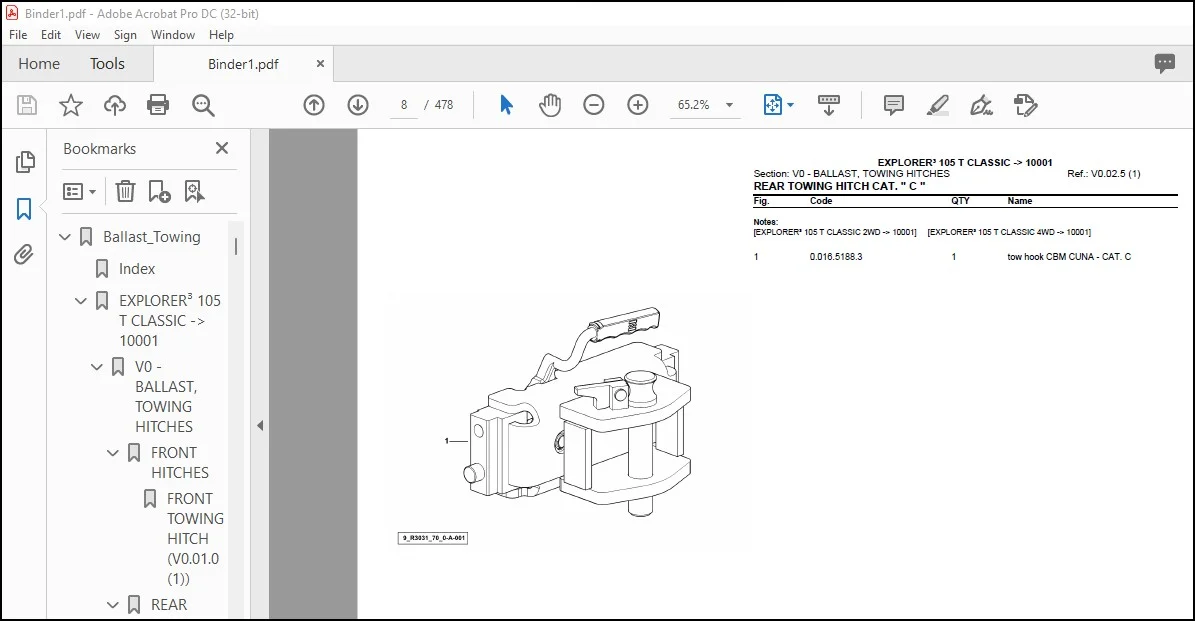Click 'REAR TOWING HITCH CAT. " C "' heading
Image resolution: width=1195 pixels, height=621 pixels.
(839, 186)
